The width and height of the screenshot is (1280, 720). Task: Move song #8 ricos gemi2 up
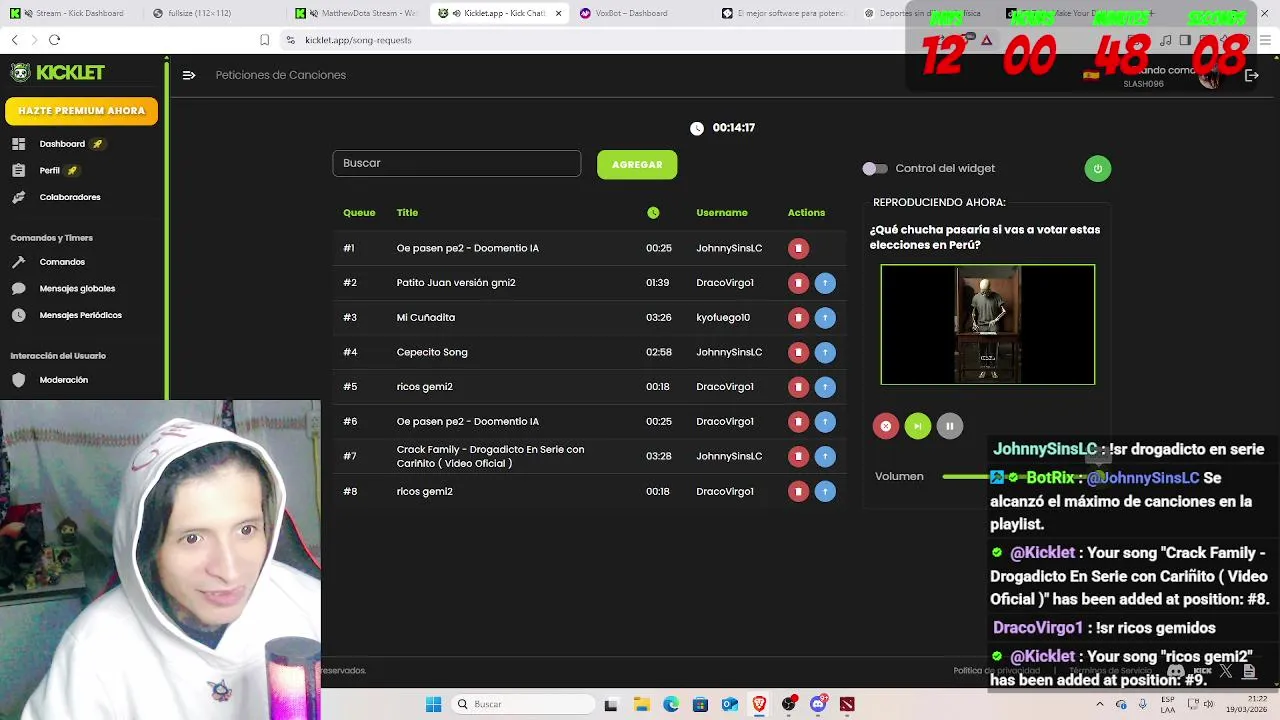(x=825, y=491)
